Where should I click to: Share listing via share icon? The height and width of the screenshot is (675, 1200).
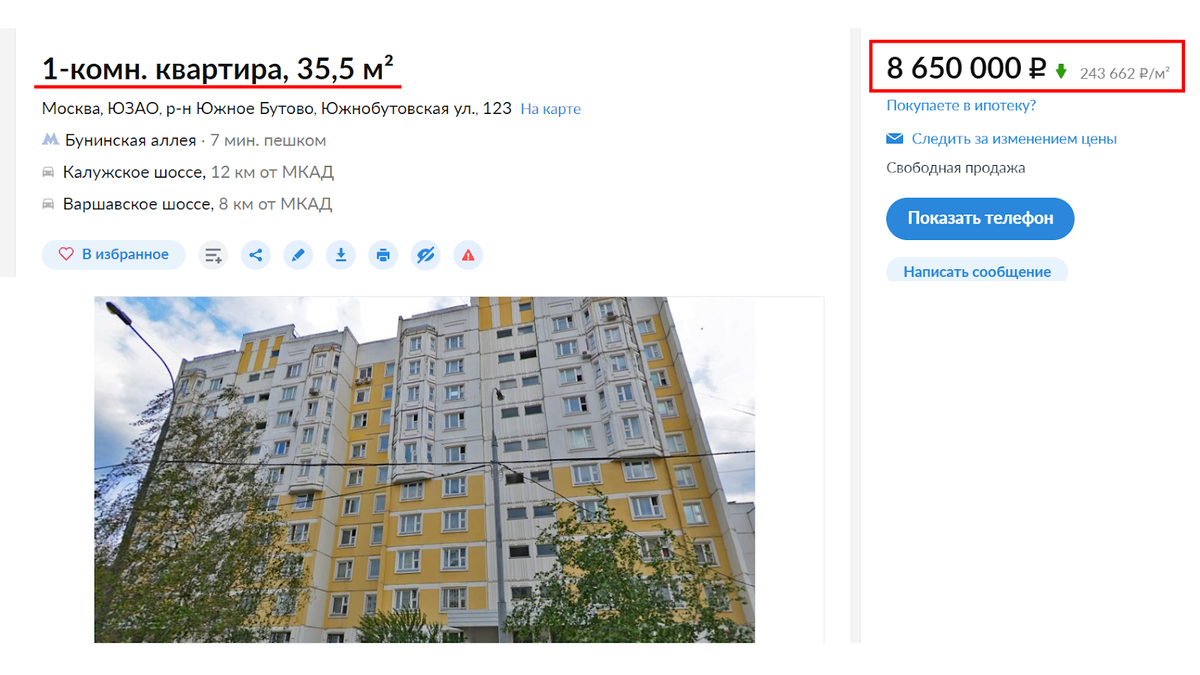click(256, 255)
